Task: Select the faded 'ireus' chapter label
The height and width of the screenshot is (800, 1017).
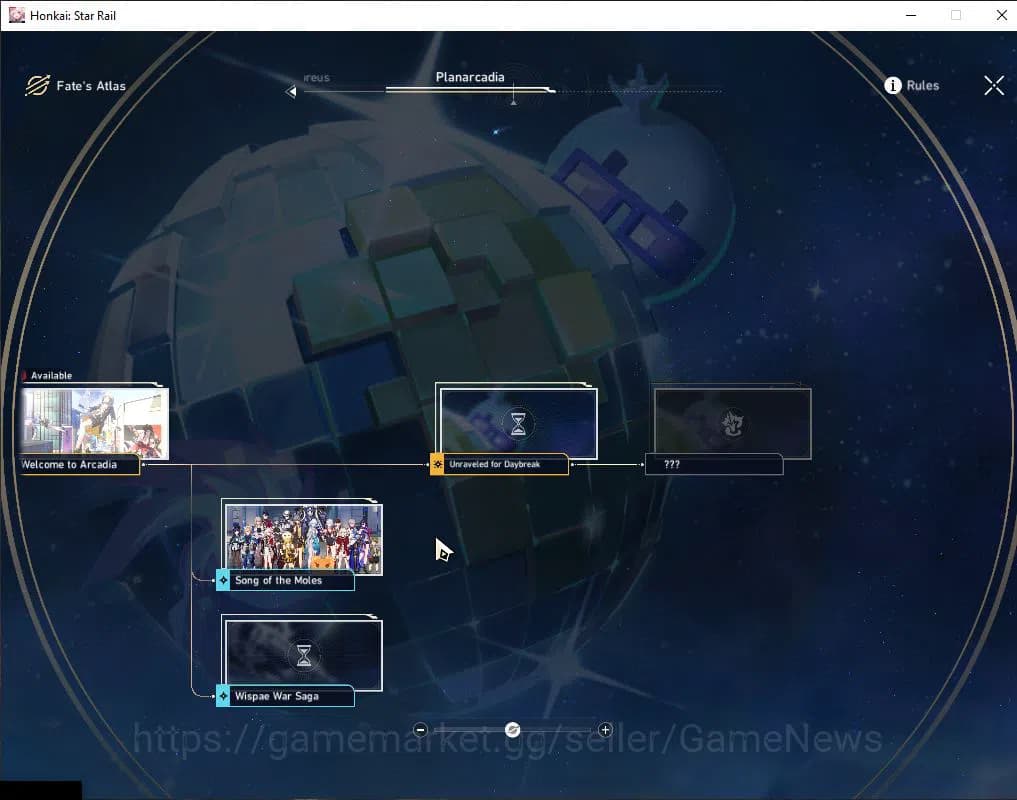Action: (x=318, y=77)
